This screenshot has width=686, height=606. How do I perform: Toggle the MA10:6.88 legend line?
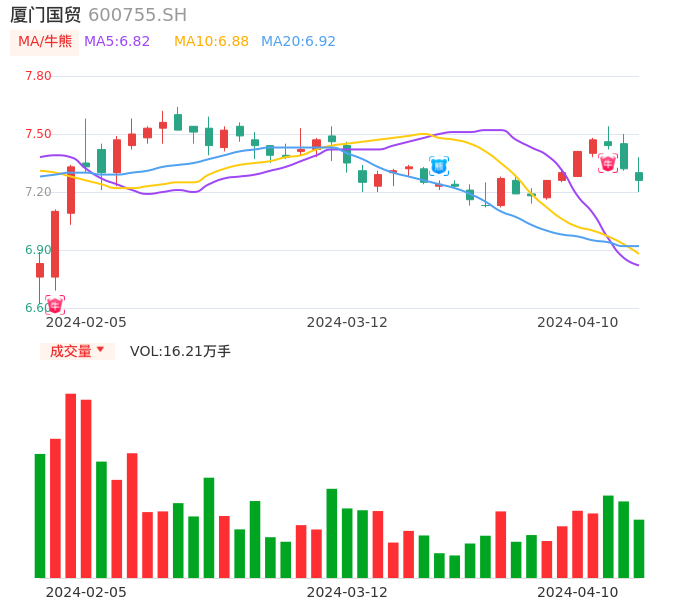(211, 42)
